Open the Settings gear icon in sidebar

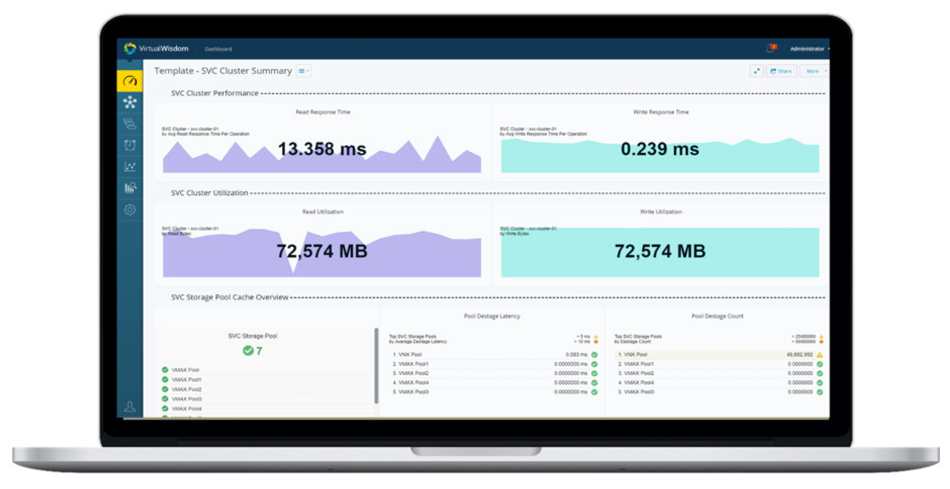coord(130,210)
